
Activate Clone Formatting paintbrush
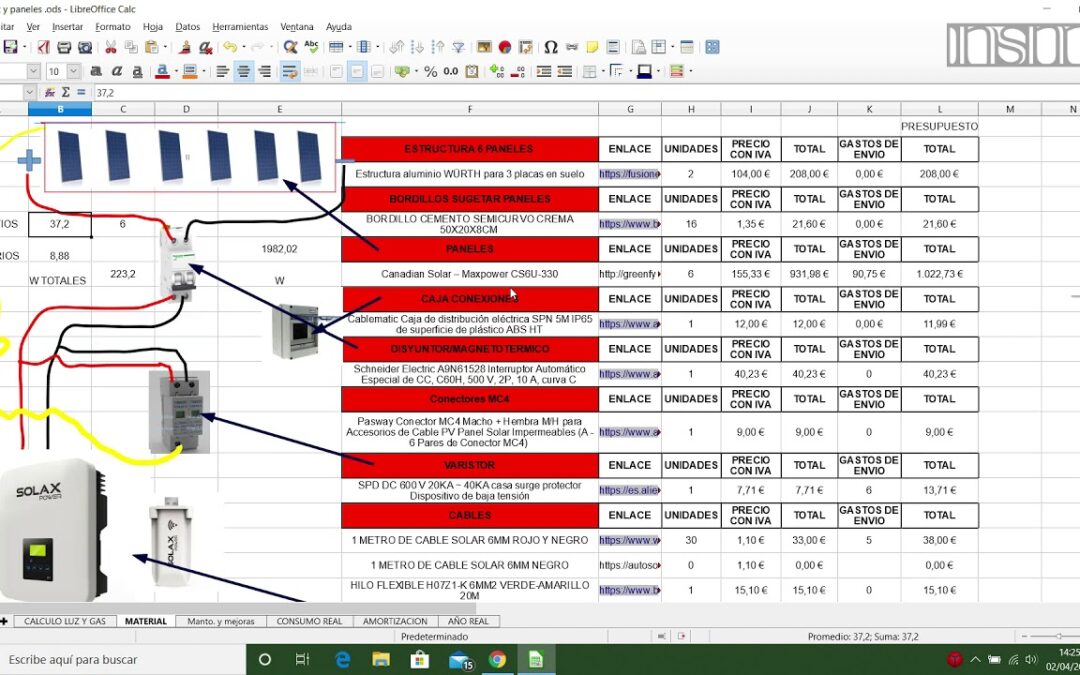point(185,47)
